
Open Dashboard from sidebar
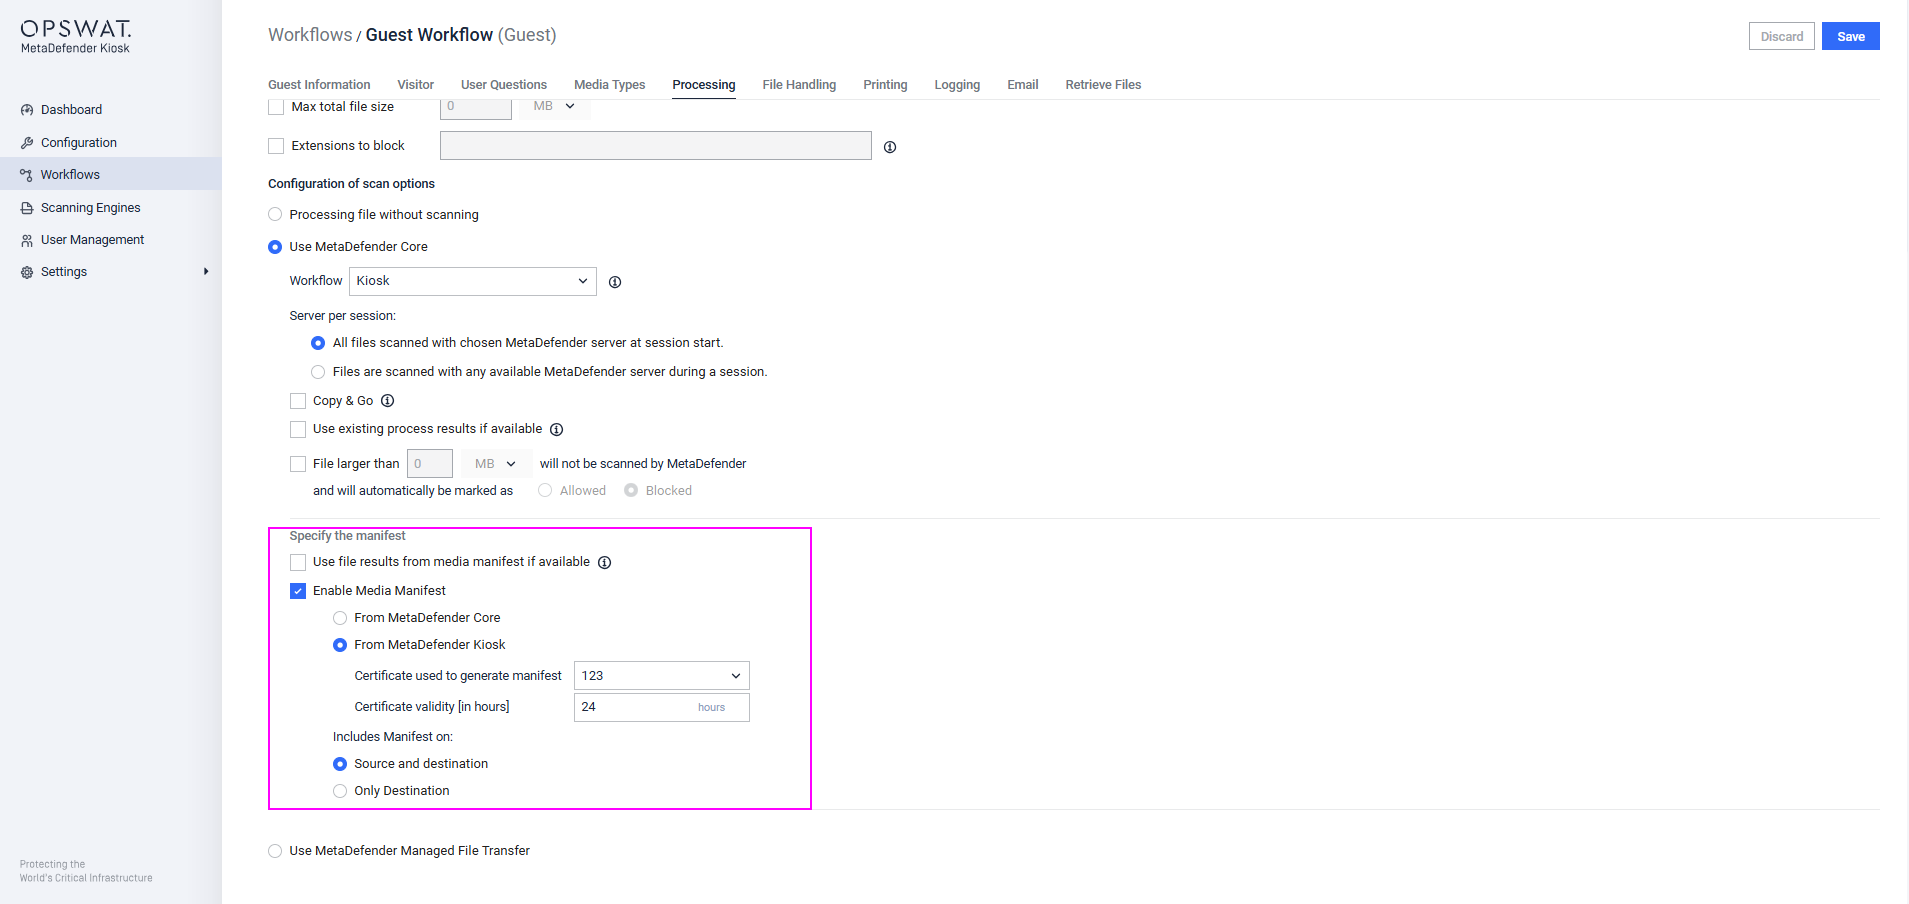click(71, 110)
